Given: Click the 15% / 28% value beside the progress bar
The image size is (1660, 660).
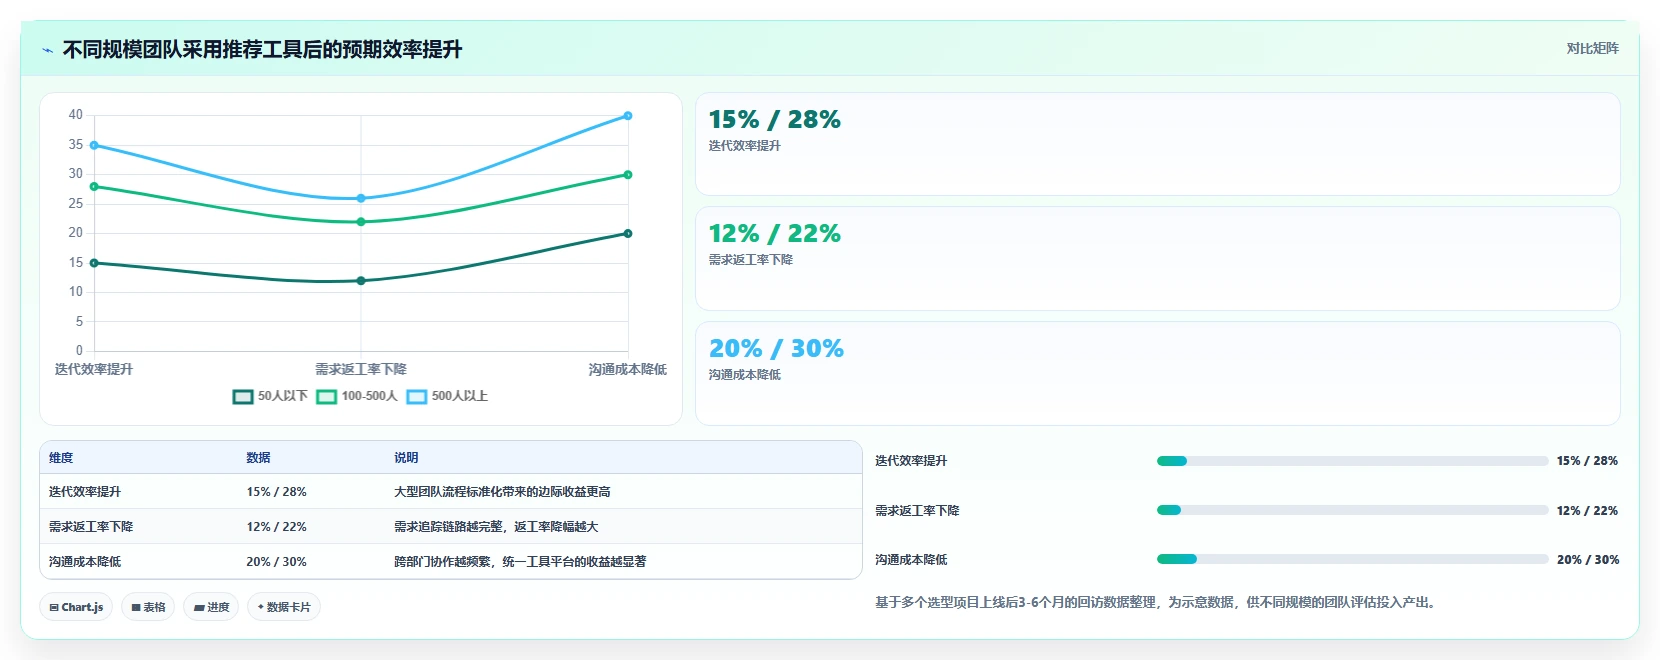Looking at the screenshot, I should click(x=1587, y=461).
